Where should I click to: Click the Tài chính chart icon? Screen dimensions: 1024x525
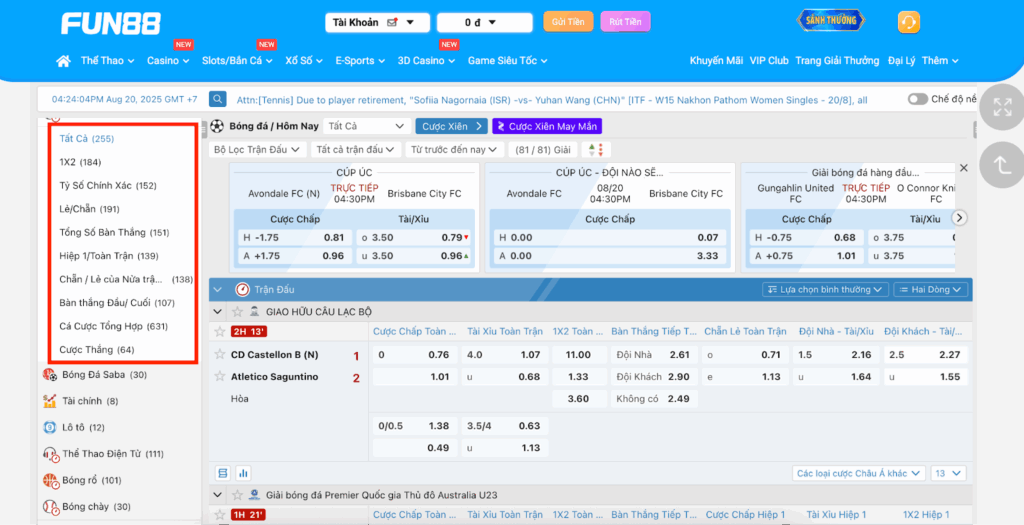click(x=50, y=401)
